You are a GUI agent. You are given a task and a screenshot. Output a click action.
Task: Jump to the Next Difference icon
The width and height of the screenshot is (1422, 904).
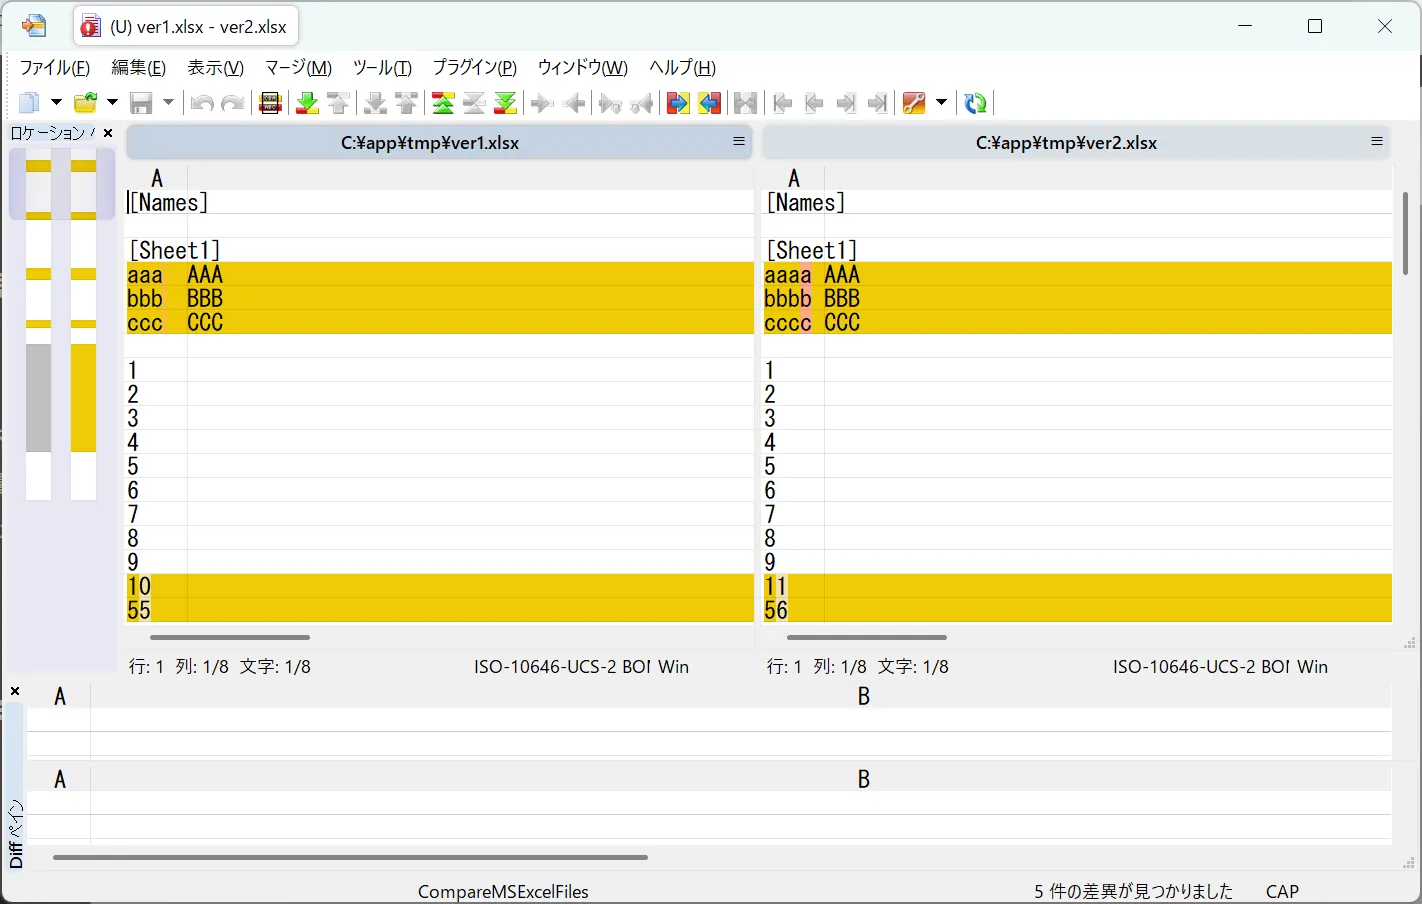308,103
